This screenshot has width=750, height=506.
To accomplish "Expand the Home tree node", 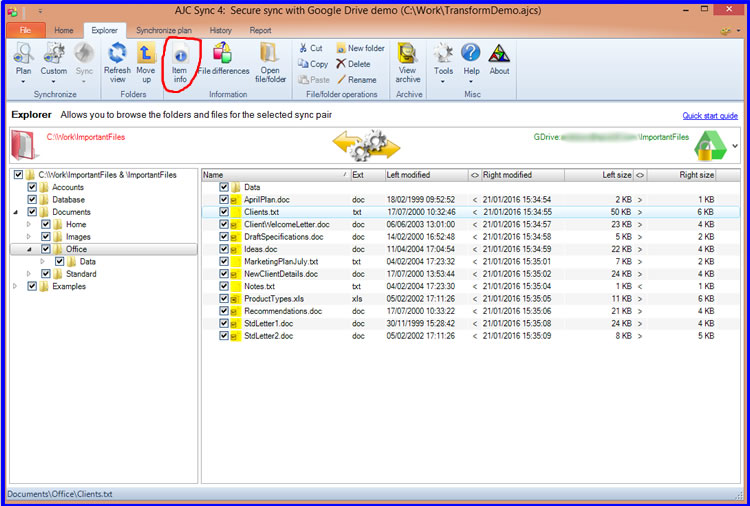I will tap(29, 224).
